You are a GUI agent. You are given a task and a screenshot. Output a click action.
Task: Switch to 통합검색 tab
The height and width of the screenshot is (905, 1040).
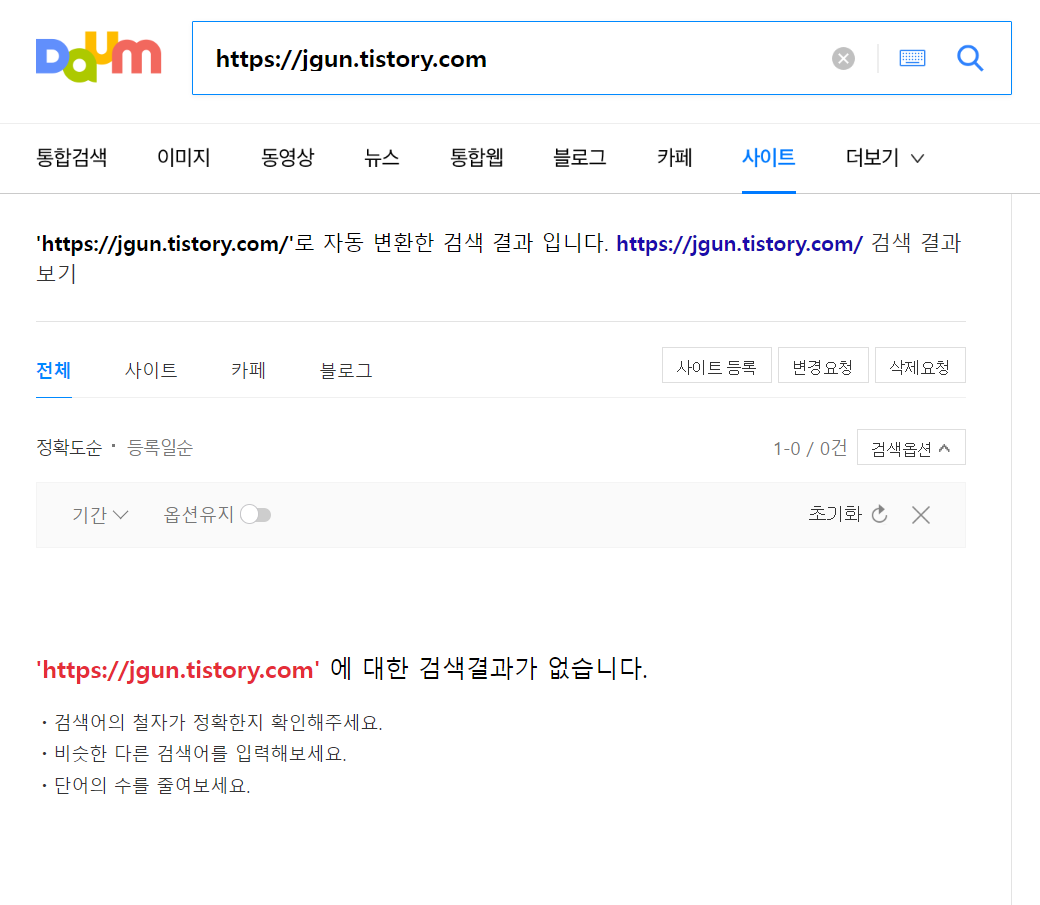[72, 158]
